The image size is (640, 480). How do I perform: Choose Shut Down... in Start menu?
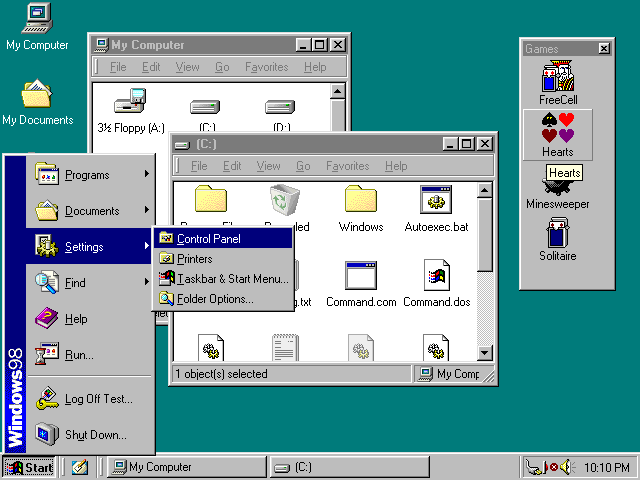pos(91,434)
